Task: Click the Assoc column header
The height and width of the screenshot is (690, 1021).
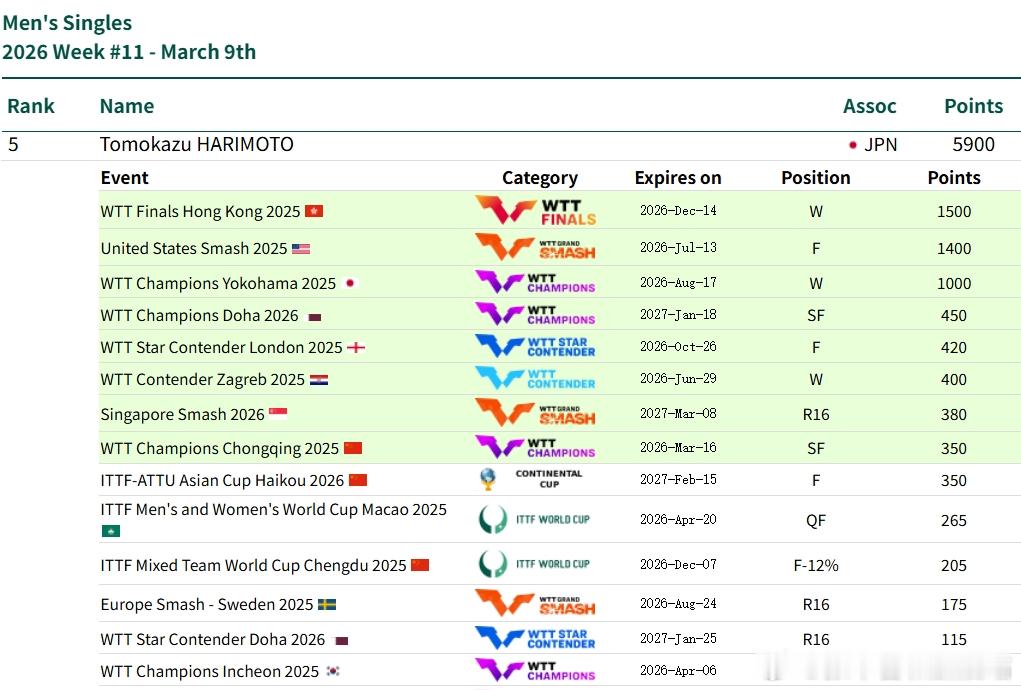Action: click(869, 106)
